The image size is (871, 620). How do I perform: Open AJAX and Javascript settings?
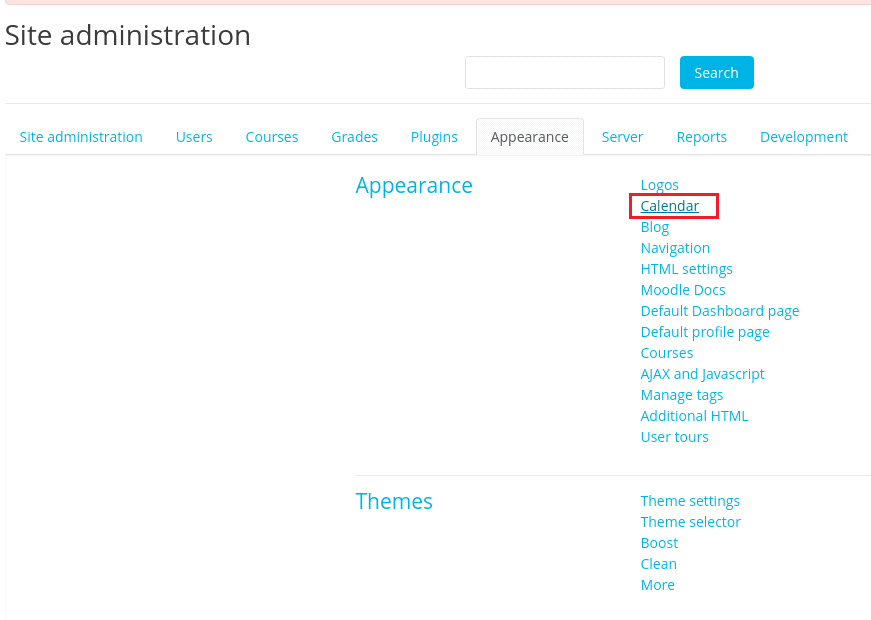(702, 374)
